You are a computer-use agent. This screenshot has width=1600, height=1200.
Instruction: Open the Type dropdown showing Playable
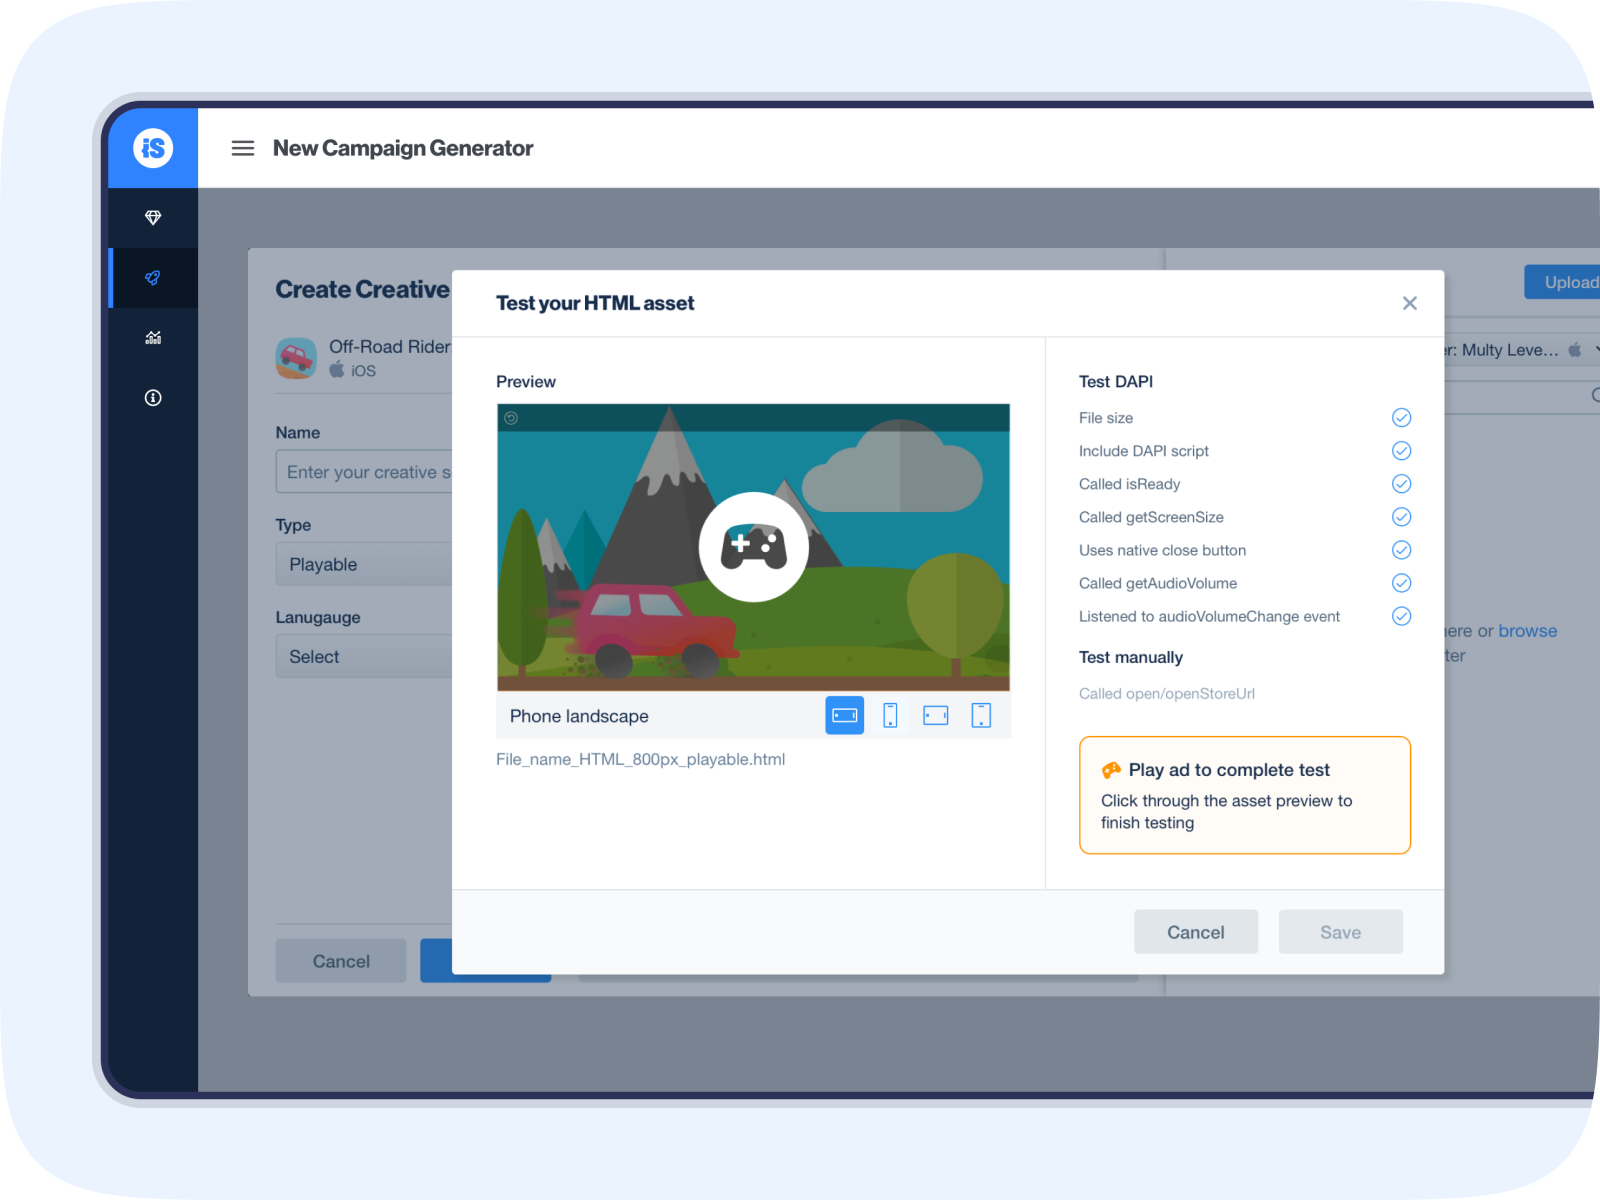364,564
